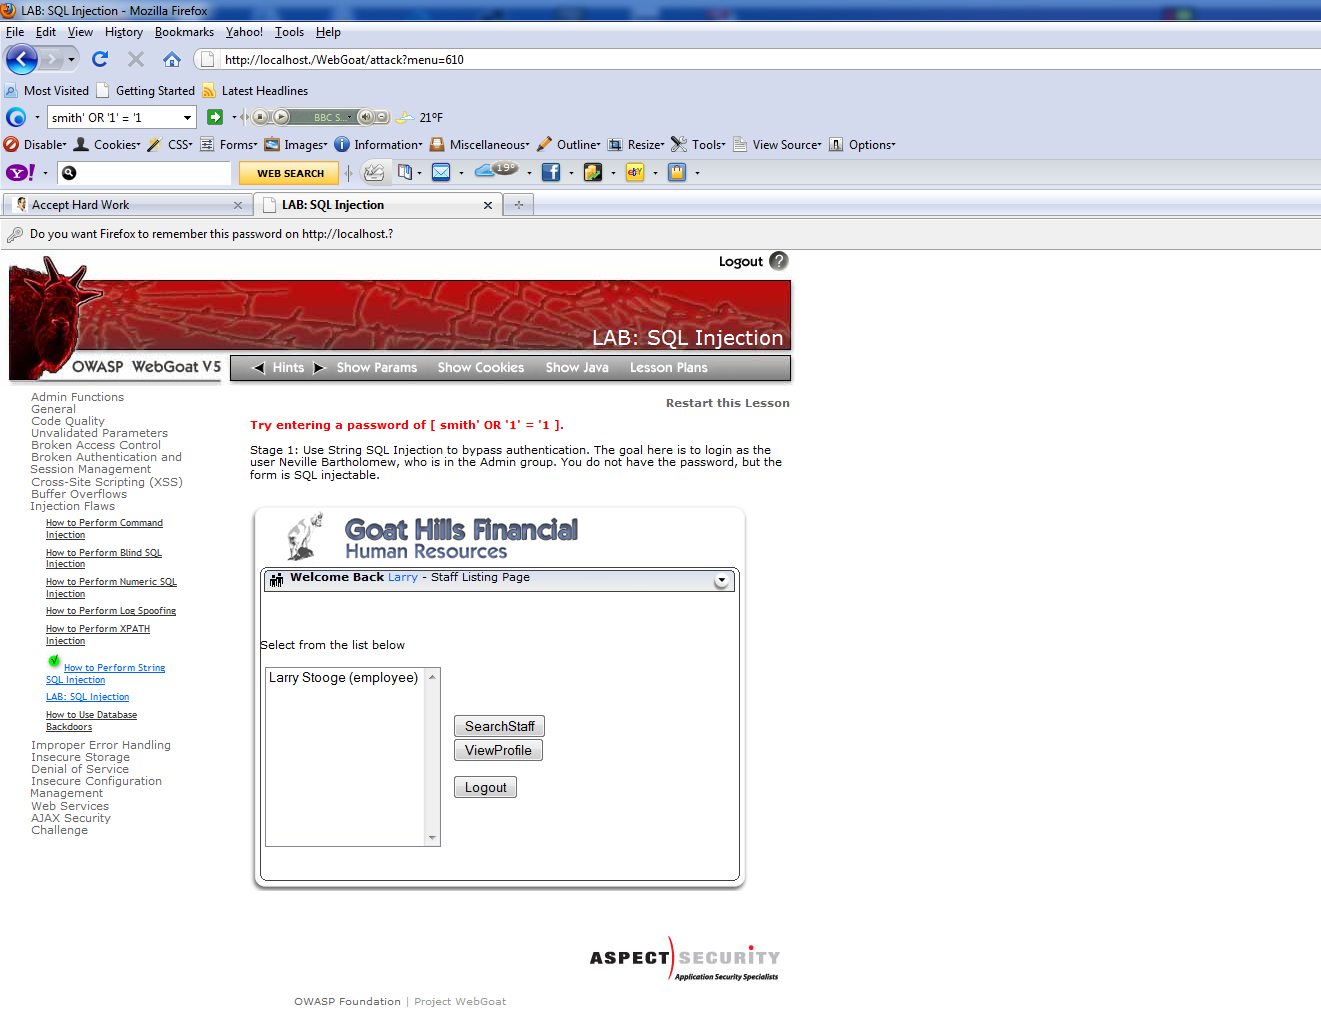The height and width of the screenshot is (1010, 1321).
Task: Click the SearchStaff button
Action: coord(499,726)
